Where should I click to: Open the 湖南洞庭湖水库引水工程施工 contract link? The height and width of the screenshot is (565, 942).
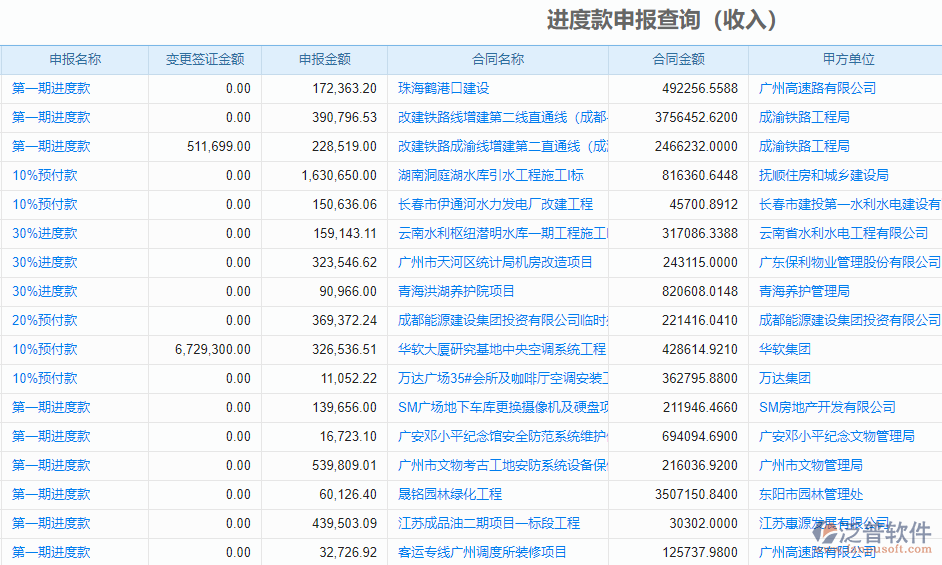[x=490, y=176]
